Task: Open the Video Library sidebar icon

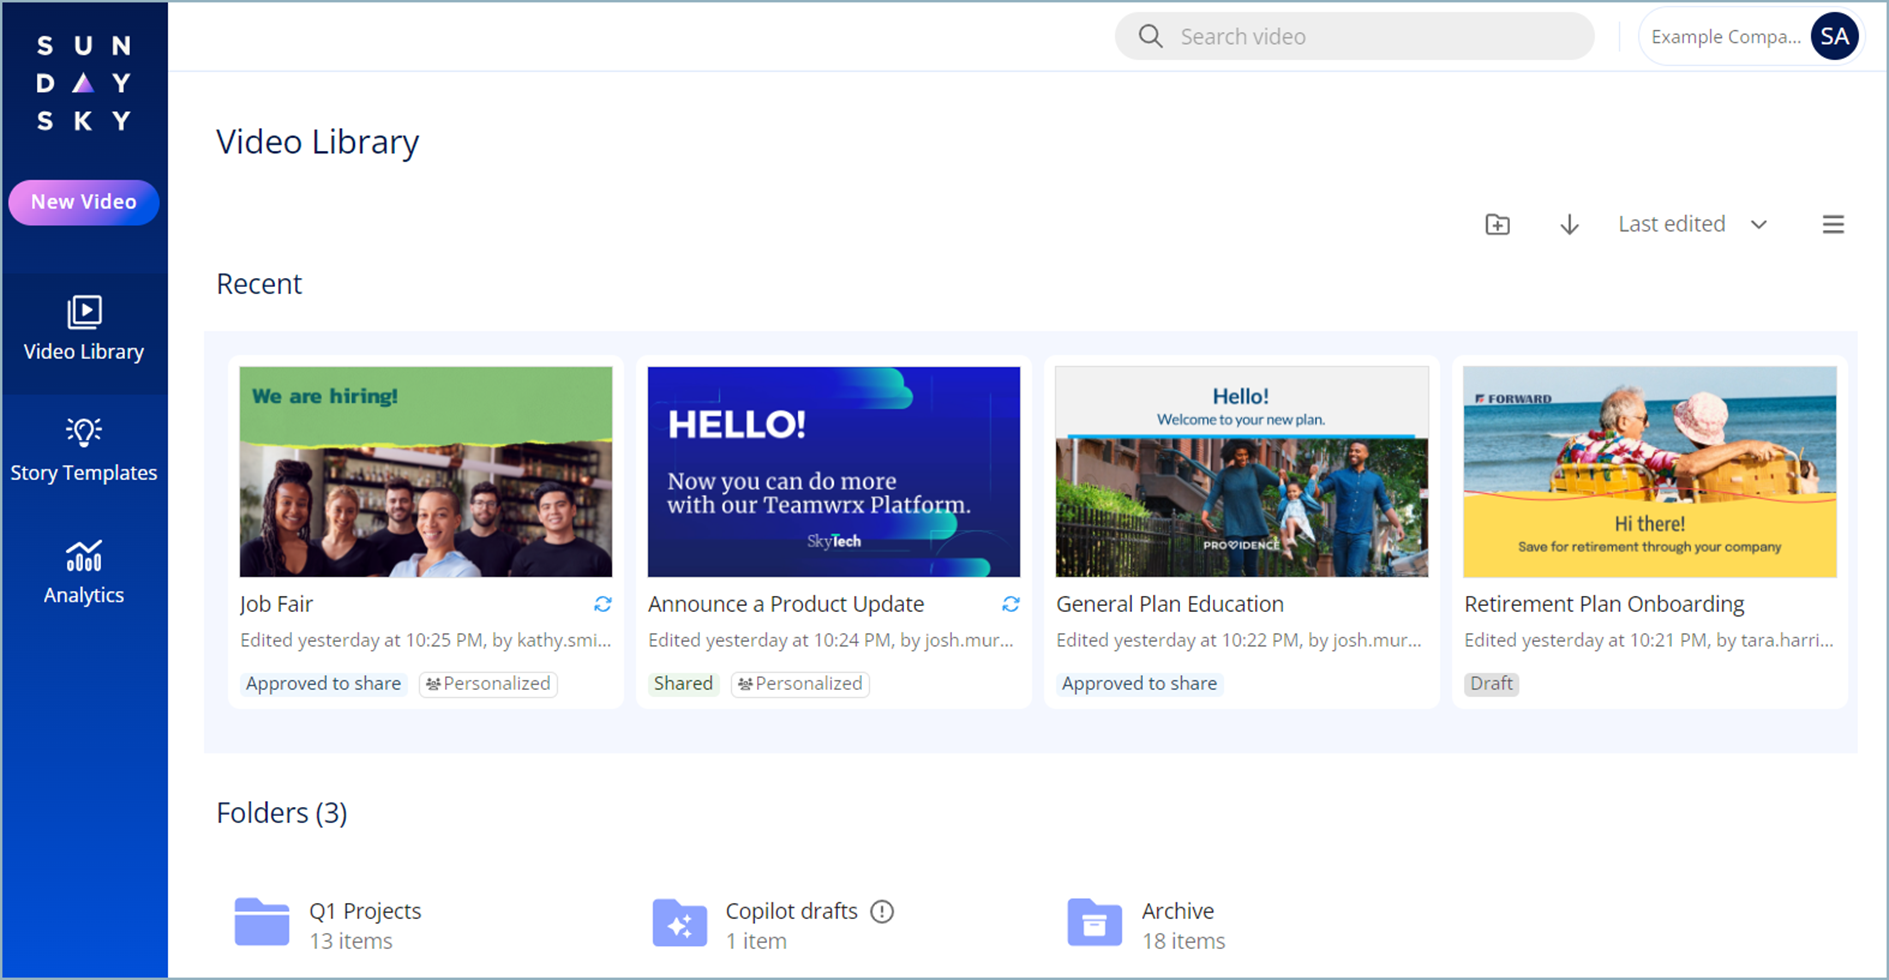Action: pos(84,313)
